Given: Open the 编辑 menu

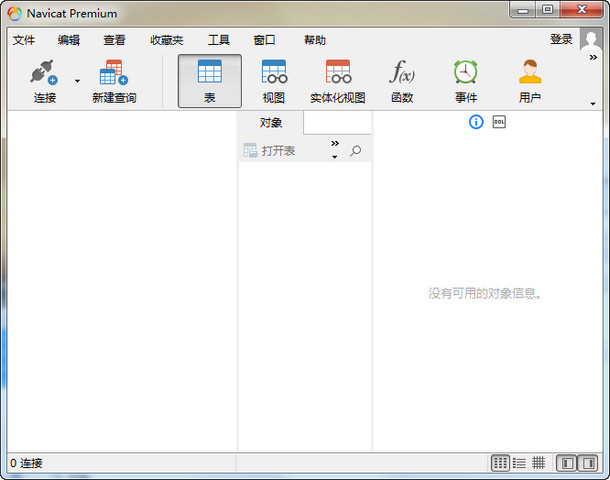Looking at the screenshot, I should coord(69,40).
